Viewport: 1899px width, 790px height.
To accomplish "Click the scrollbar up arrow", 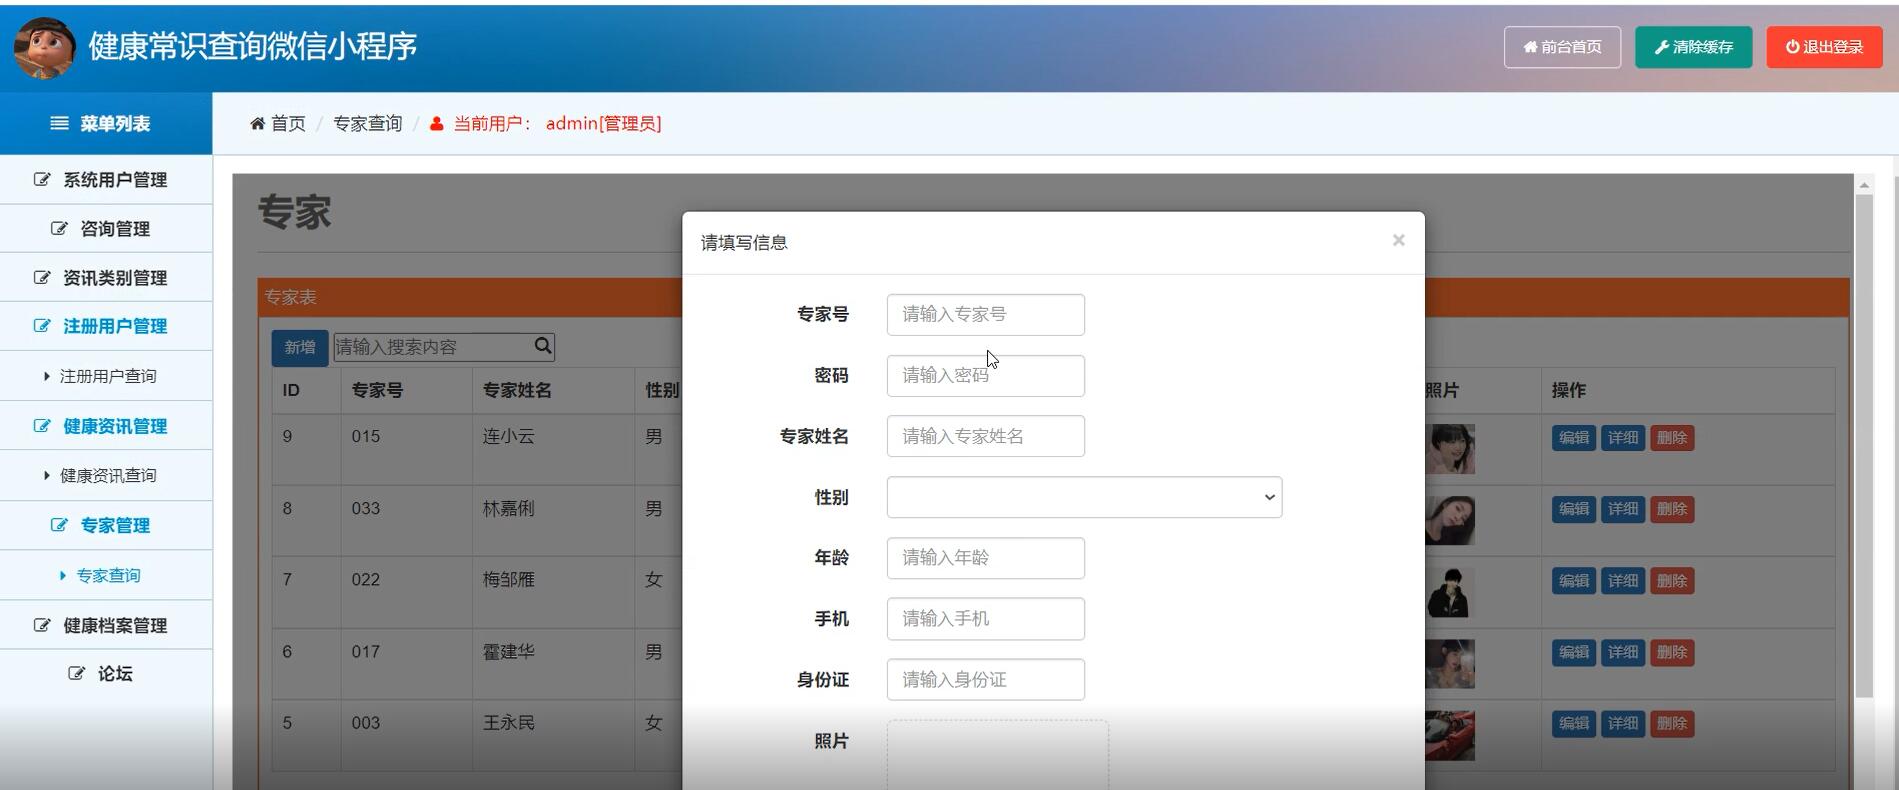I will (x=1864, y=184).
